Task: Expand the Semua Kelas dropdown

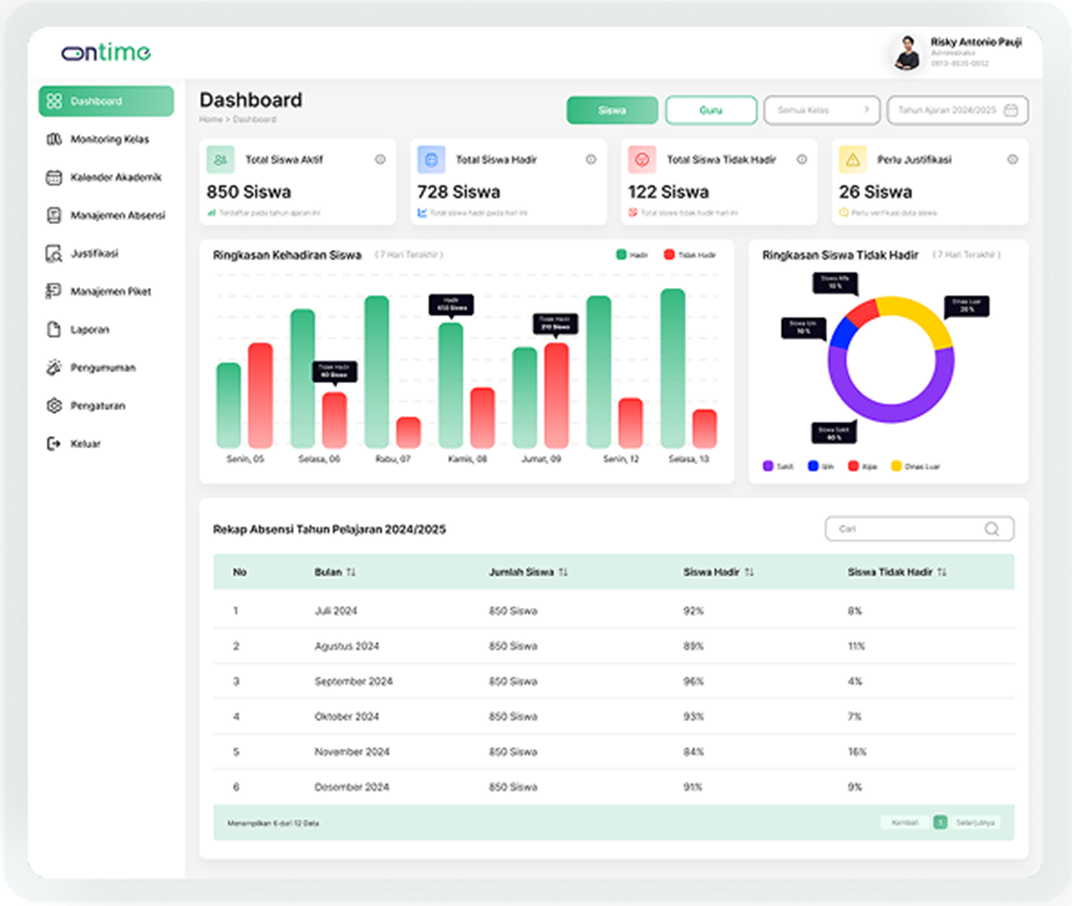Action: pos(822,110)
